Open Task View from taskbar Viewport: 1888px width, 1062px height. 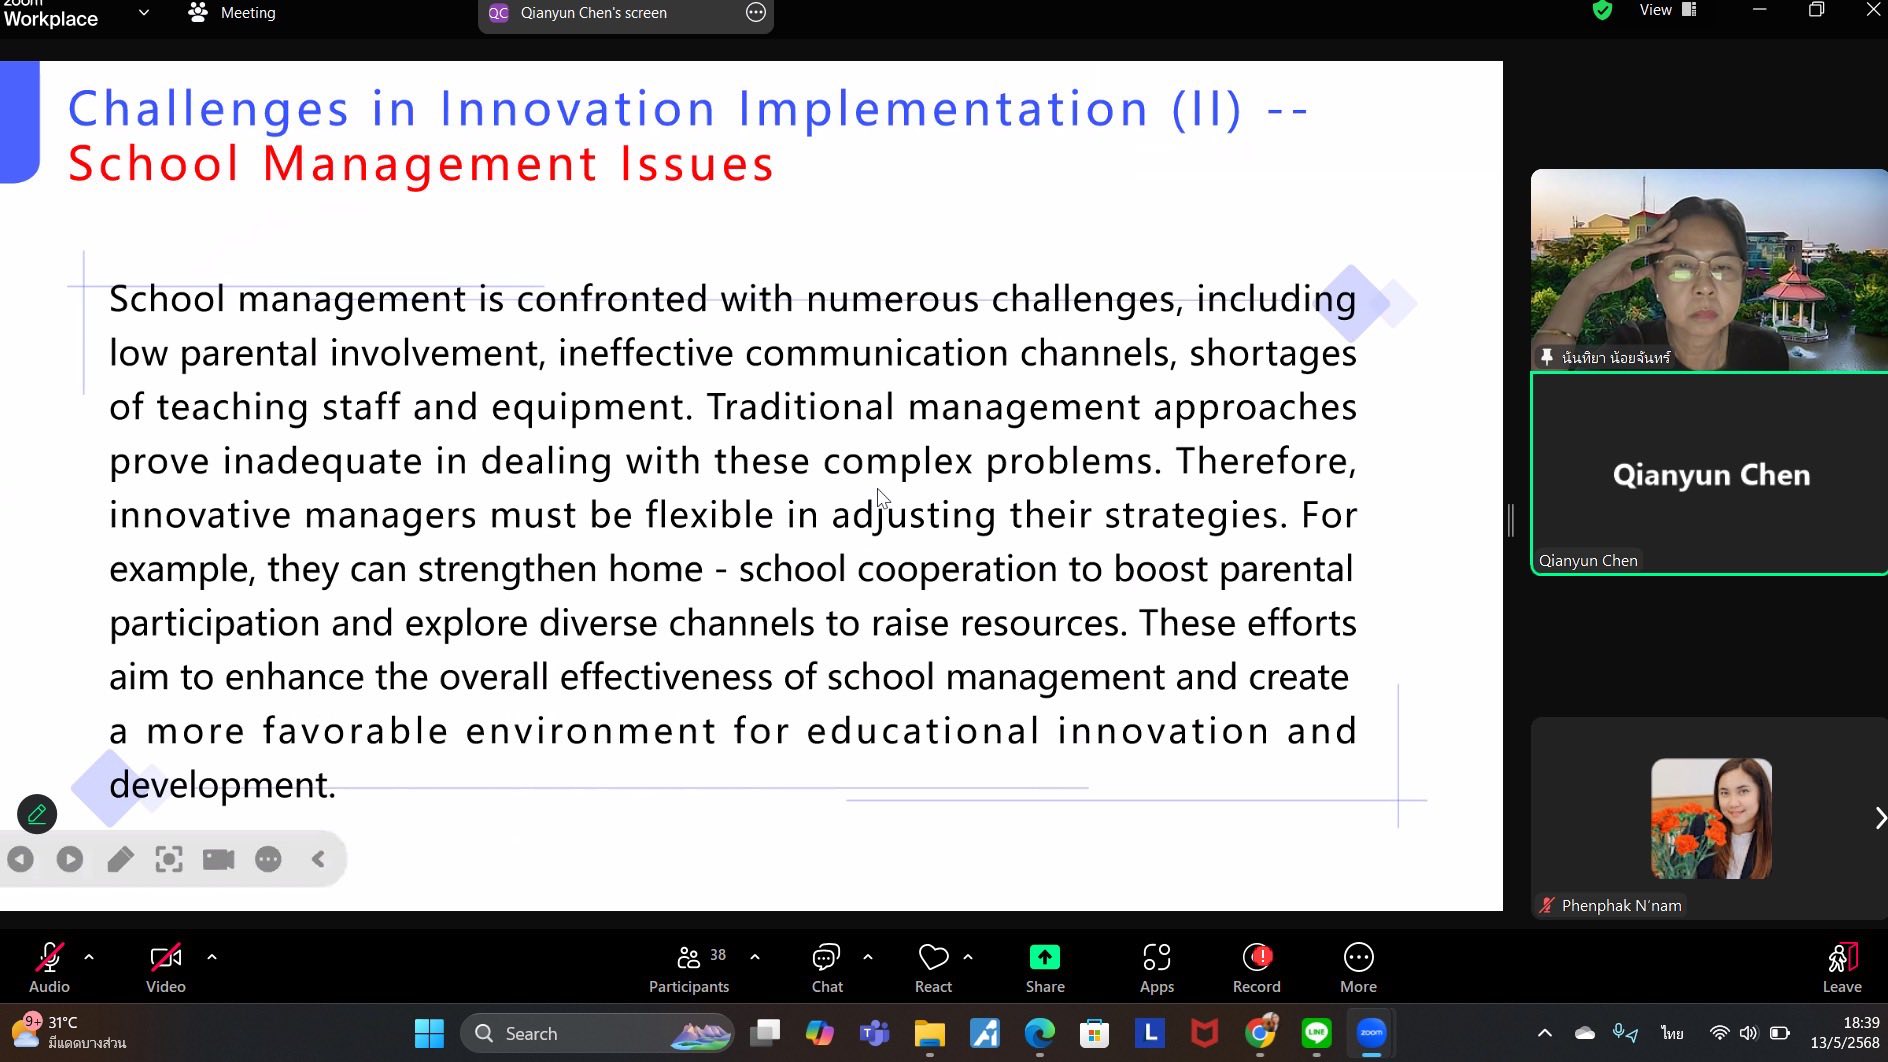click(766, 1033)
